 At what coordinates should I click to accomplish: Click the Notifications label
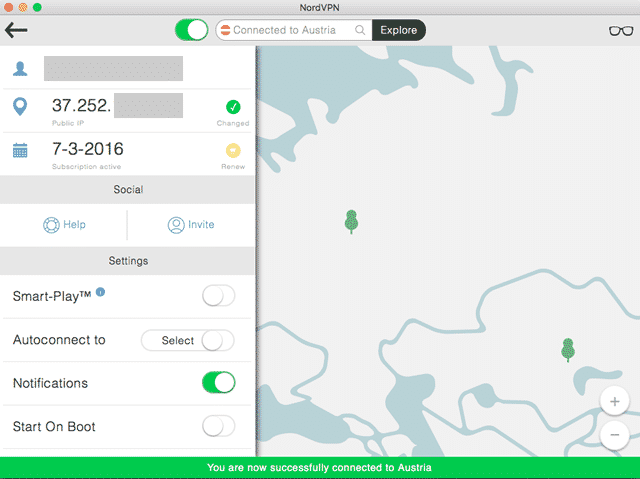click(x=50, y=383)
